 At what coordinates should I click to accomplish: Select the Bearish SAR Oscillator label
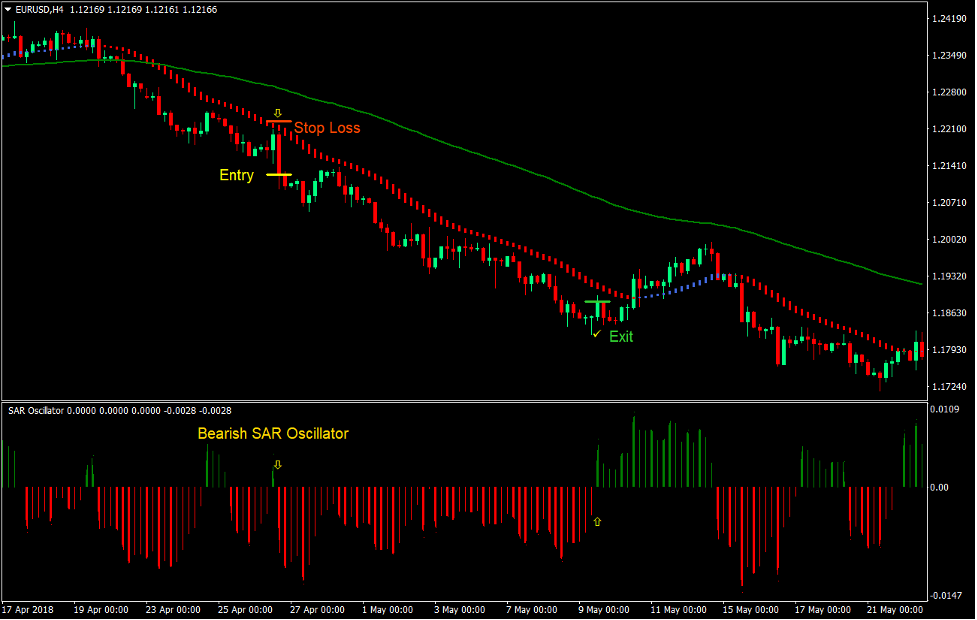click(x=273, y=434)
